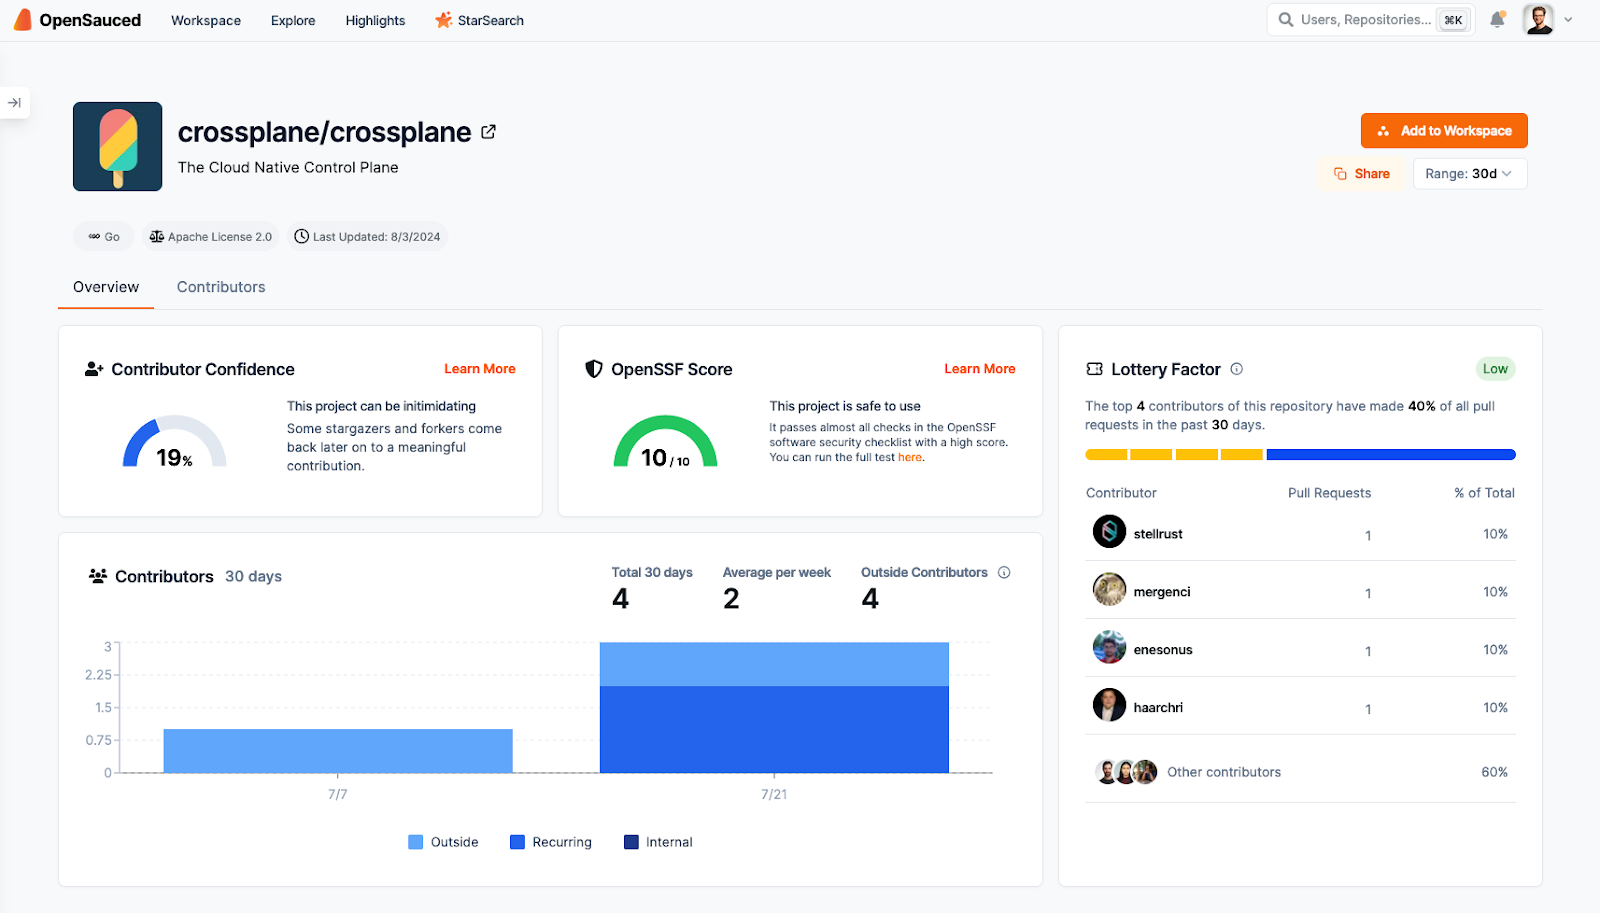Click the OpenSauced logo icon
The height and width of the screenshot is (913, 1600).
[21, 19]
